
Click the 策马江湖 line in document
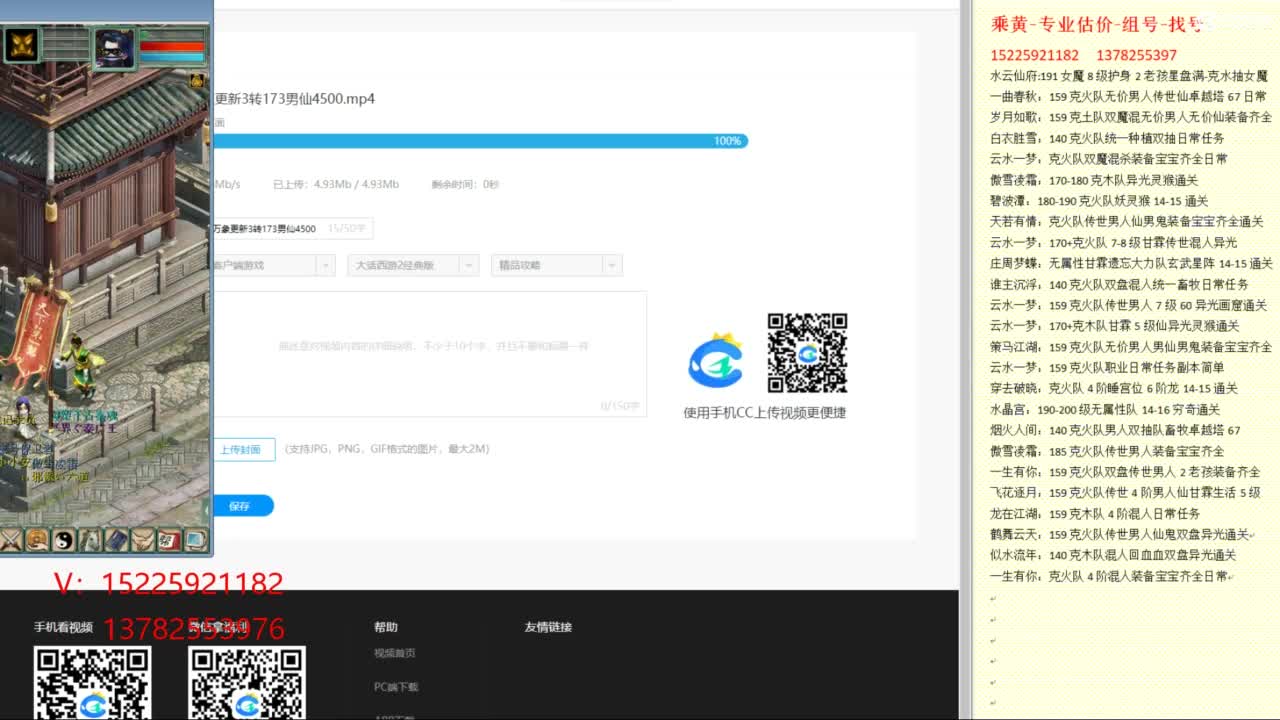coord(1131,347)
